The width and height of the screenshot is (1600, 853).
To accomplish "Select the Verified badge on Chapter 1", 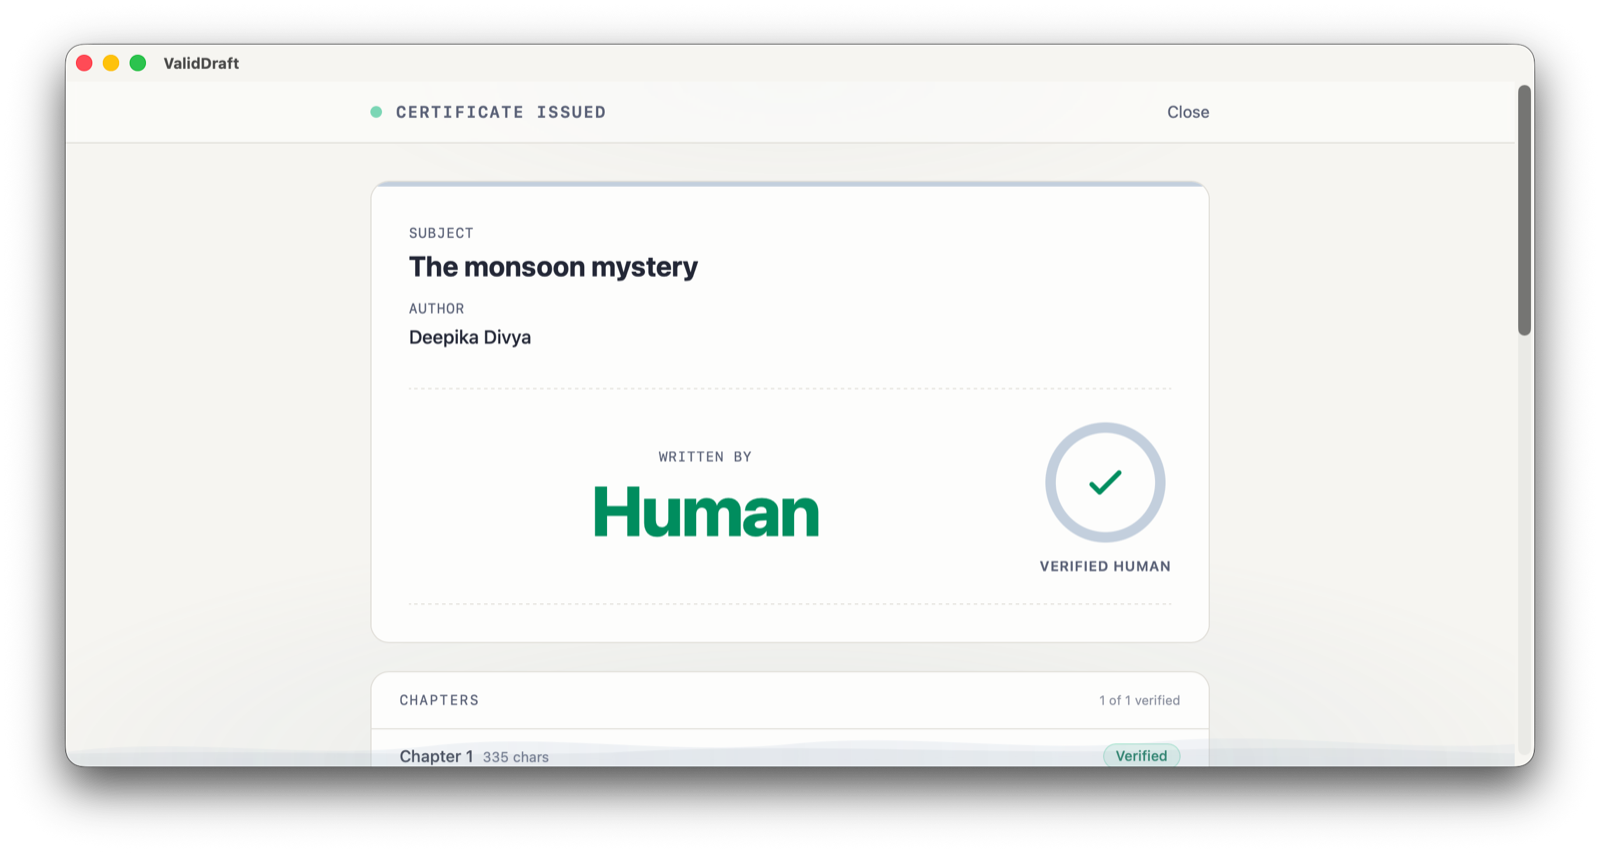I will 1141,756.
